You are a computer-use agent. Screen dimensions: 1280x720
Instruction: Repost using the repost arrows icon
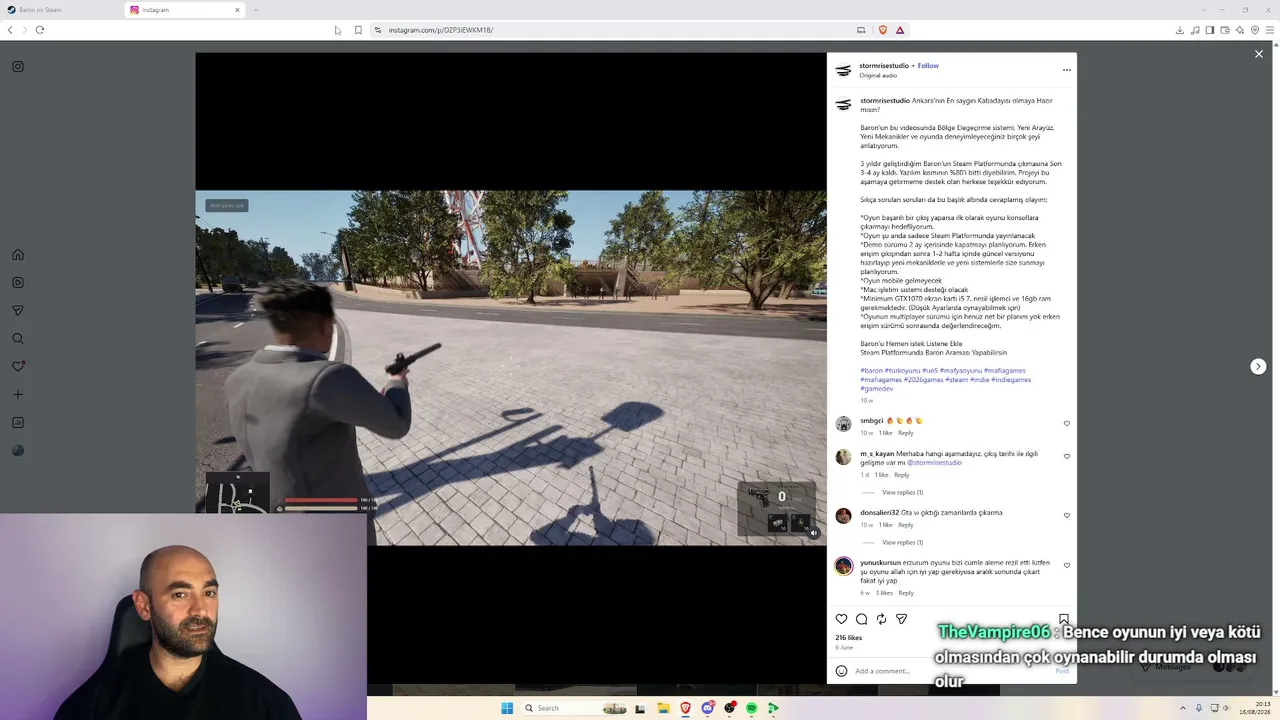(x=881, y=619)
